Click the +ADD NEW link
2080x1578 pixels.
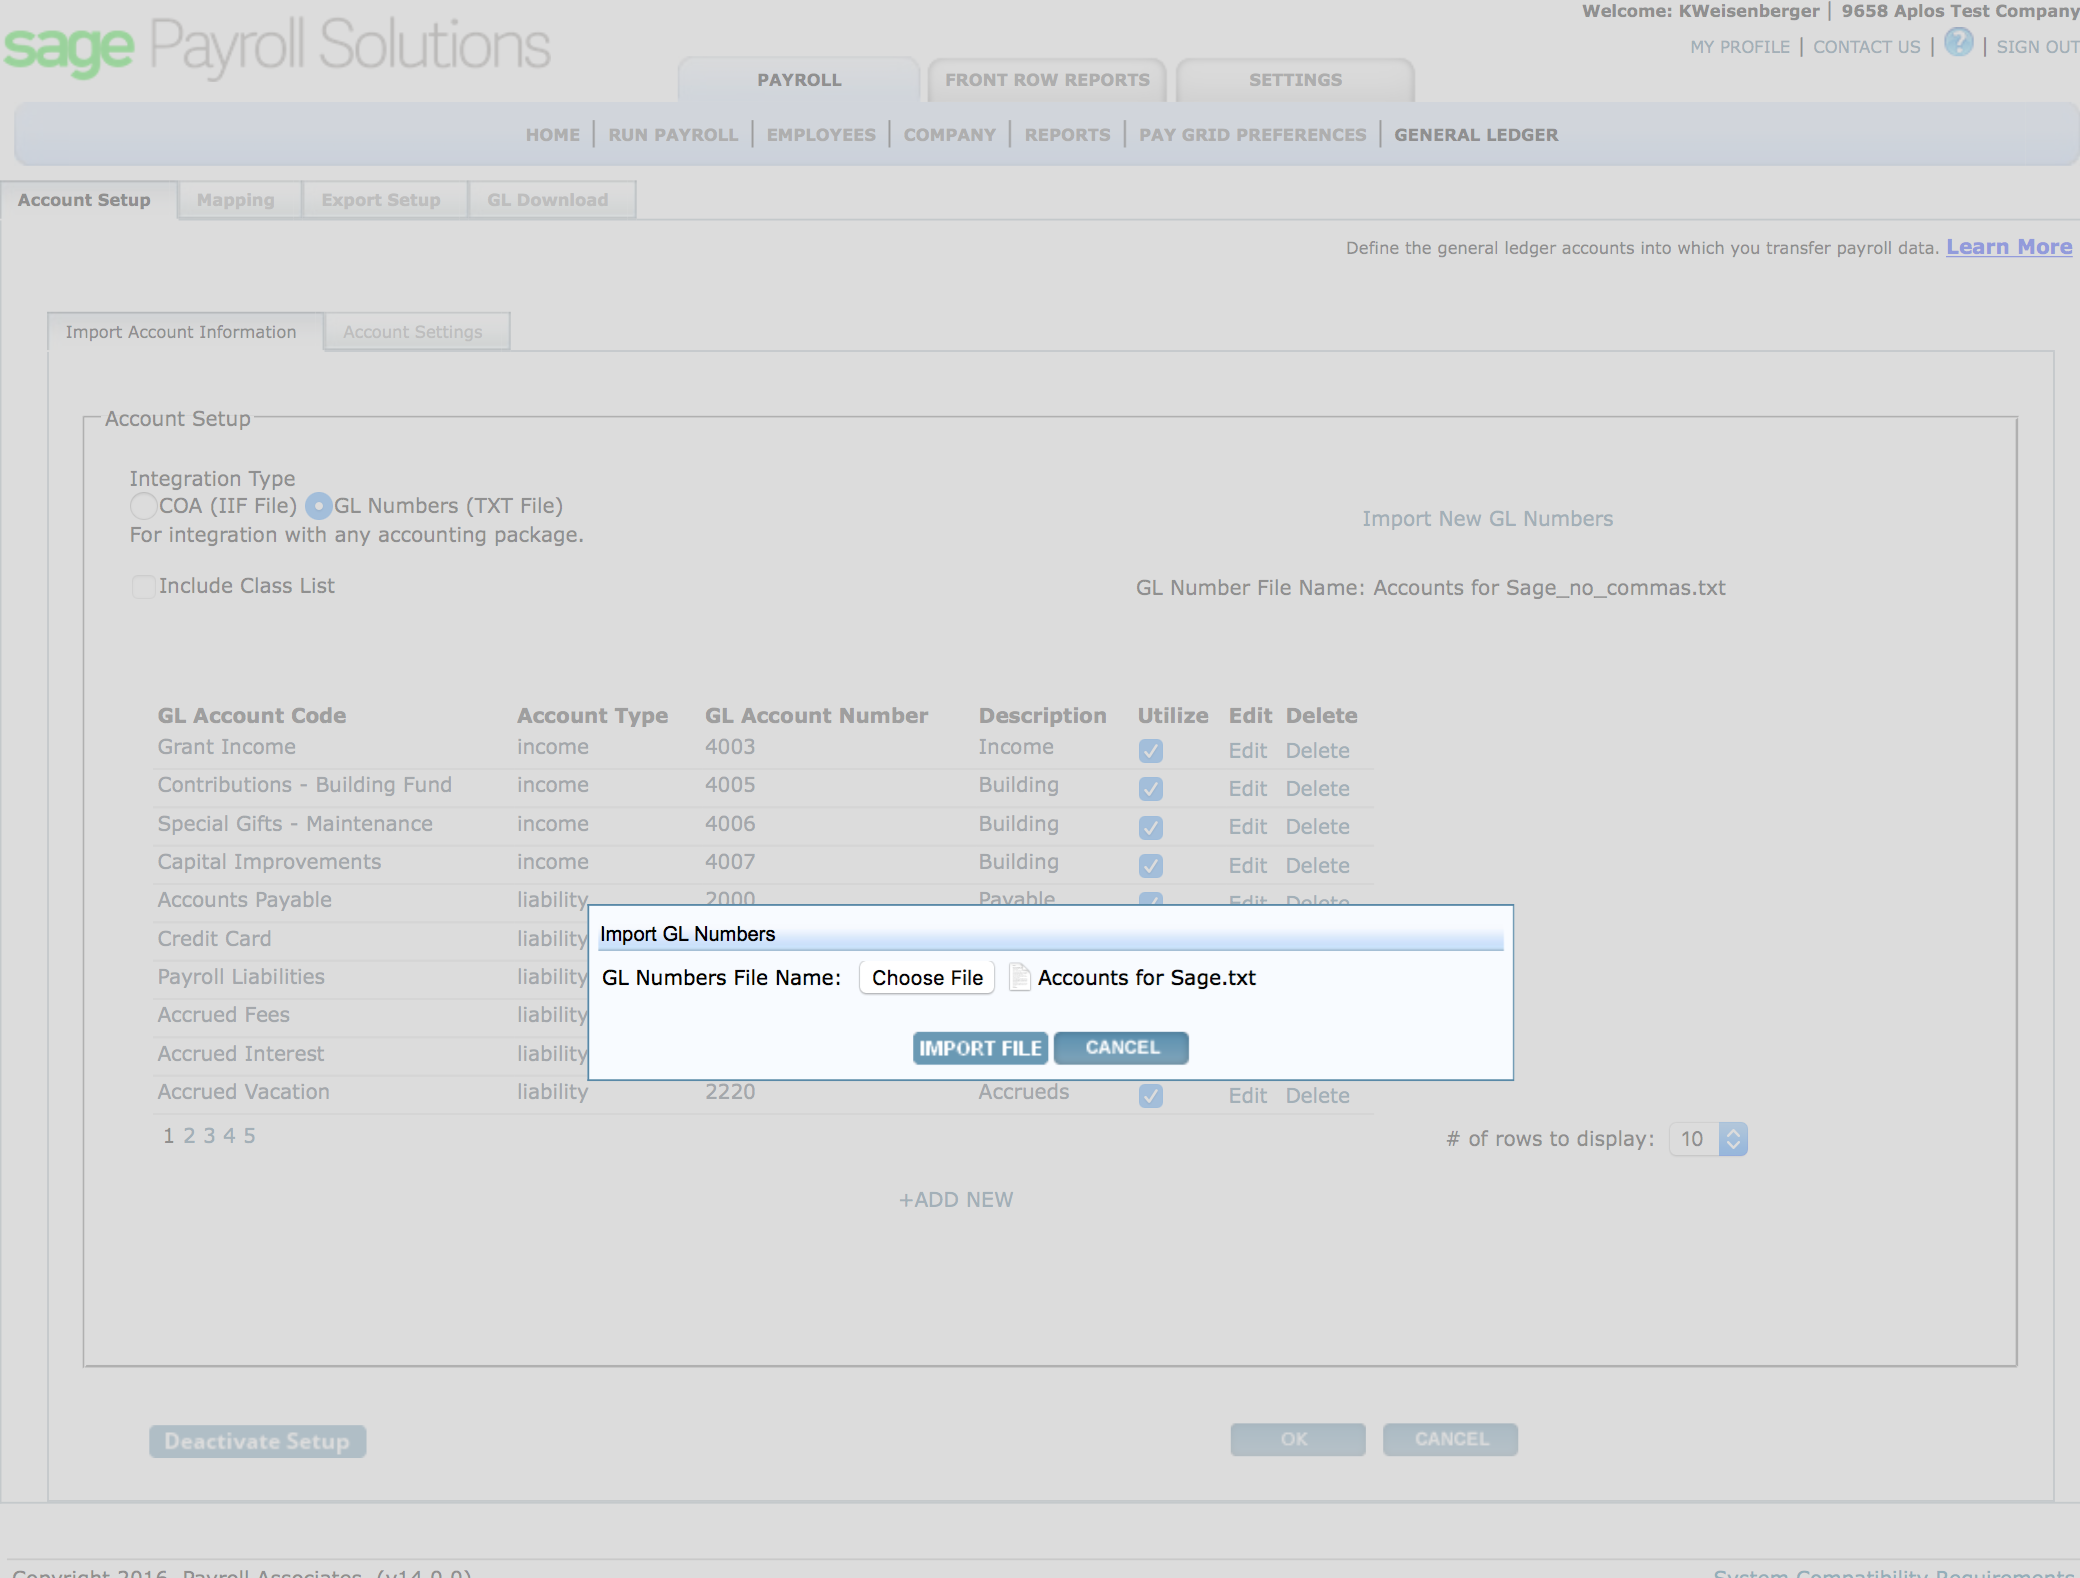pyautogui.click(x=956, y=1199)
